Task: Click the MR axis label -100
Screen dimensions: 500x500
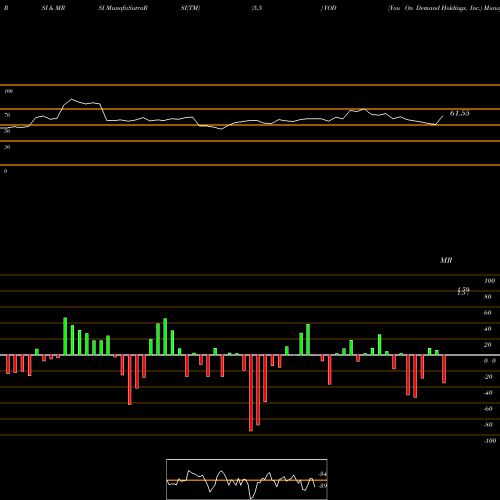Action: 490,441
